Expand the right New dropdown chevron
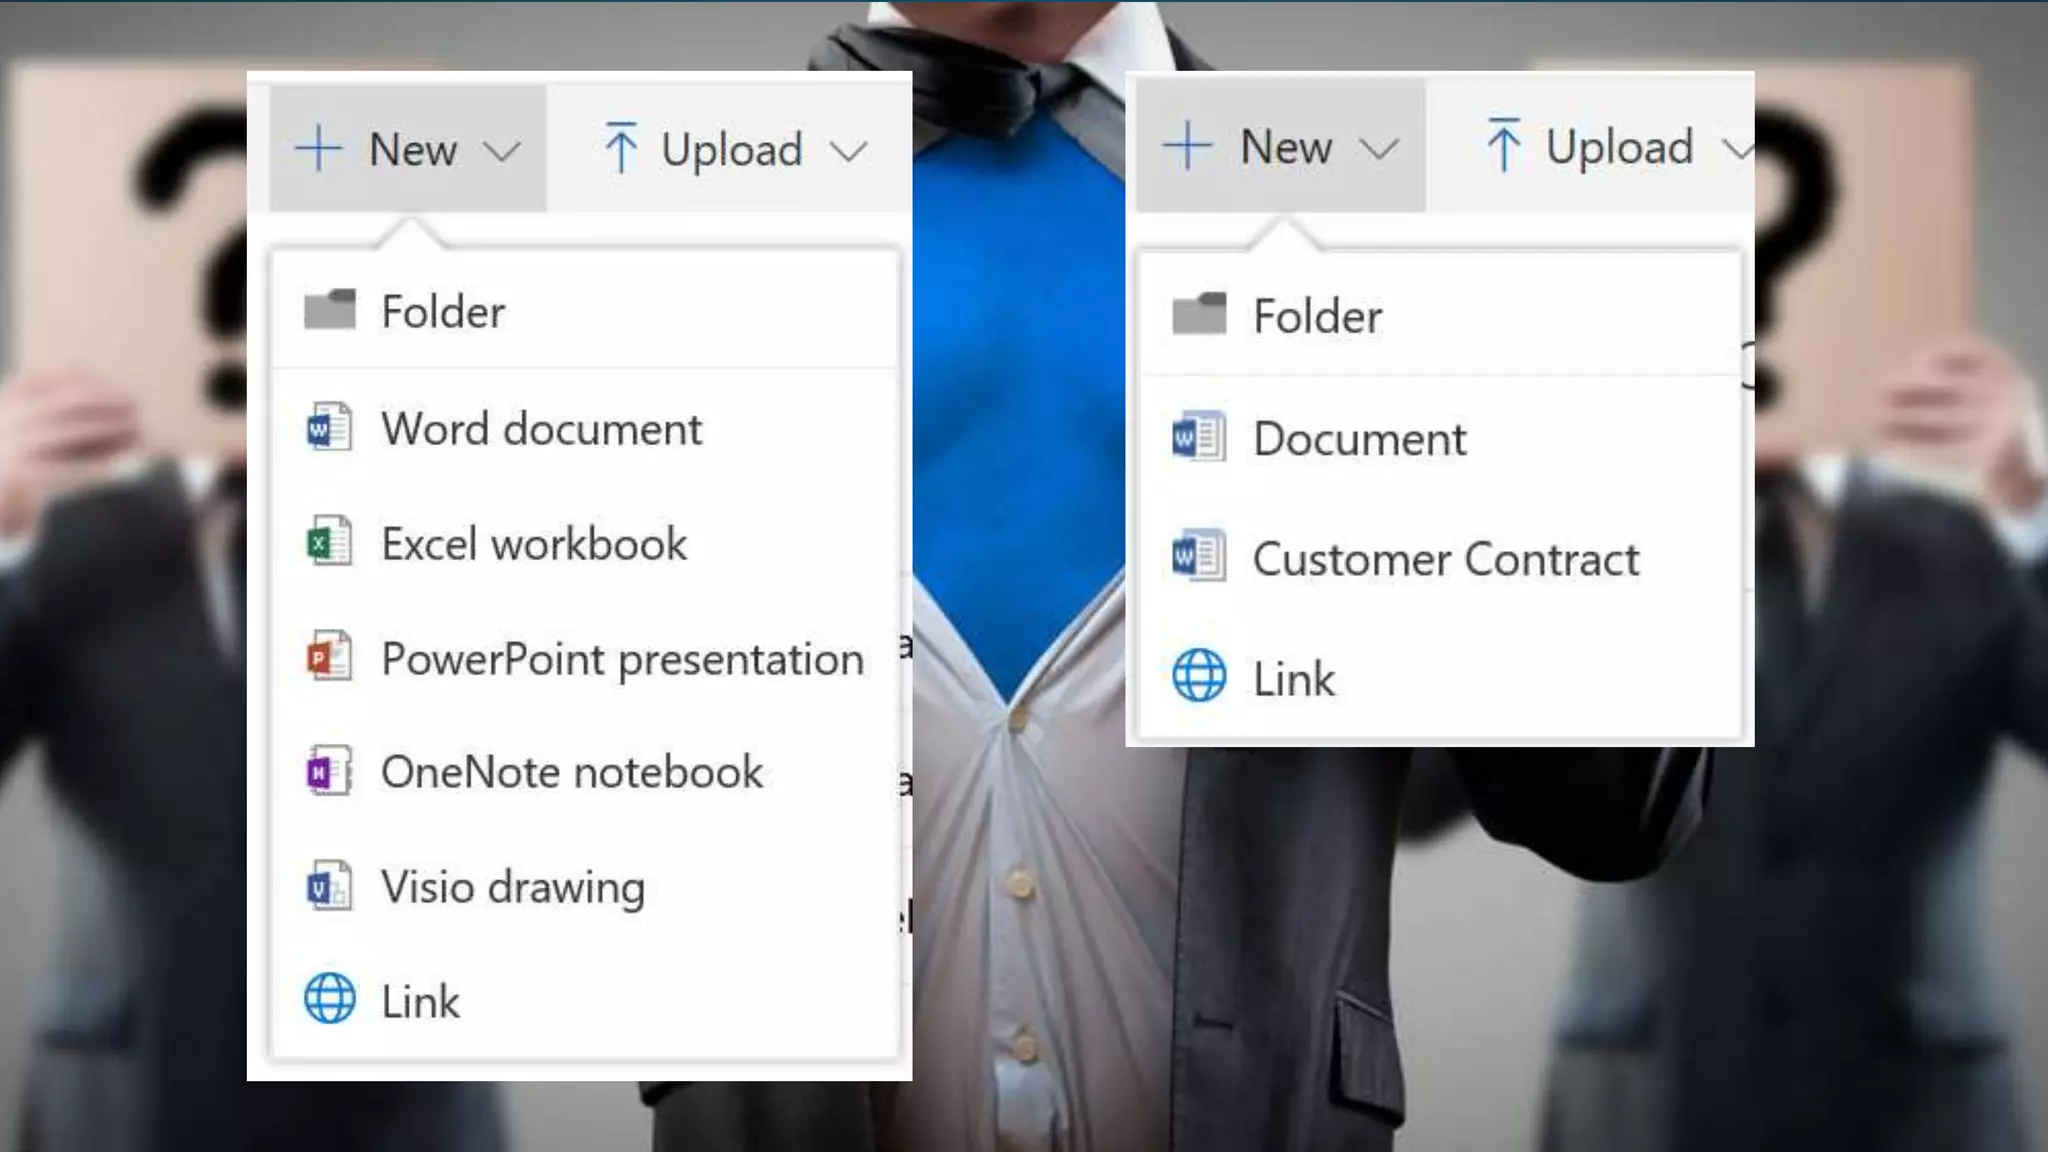The height and width of the screenshot is (1152, 2048). pos(1378,150)
